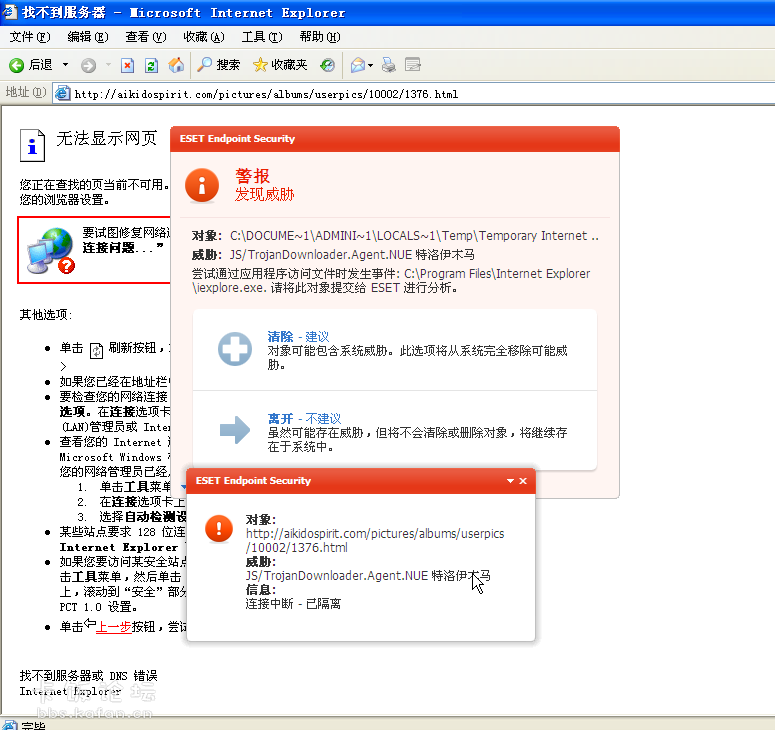775x730 pixels.
Task: Click the grayed Forward arrow button
Action: pyautogui.click(x=89, y=65)
